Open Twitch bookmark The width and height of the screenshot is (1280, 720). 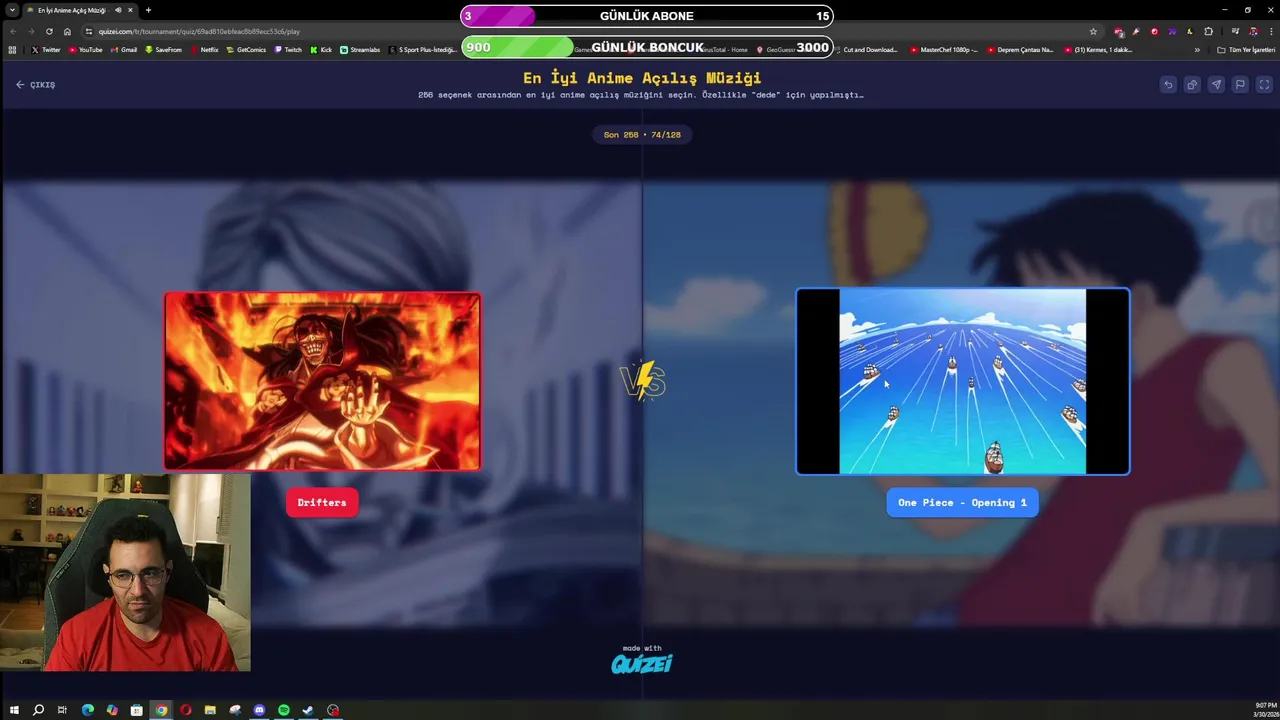288,49
